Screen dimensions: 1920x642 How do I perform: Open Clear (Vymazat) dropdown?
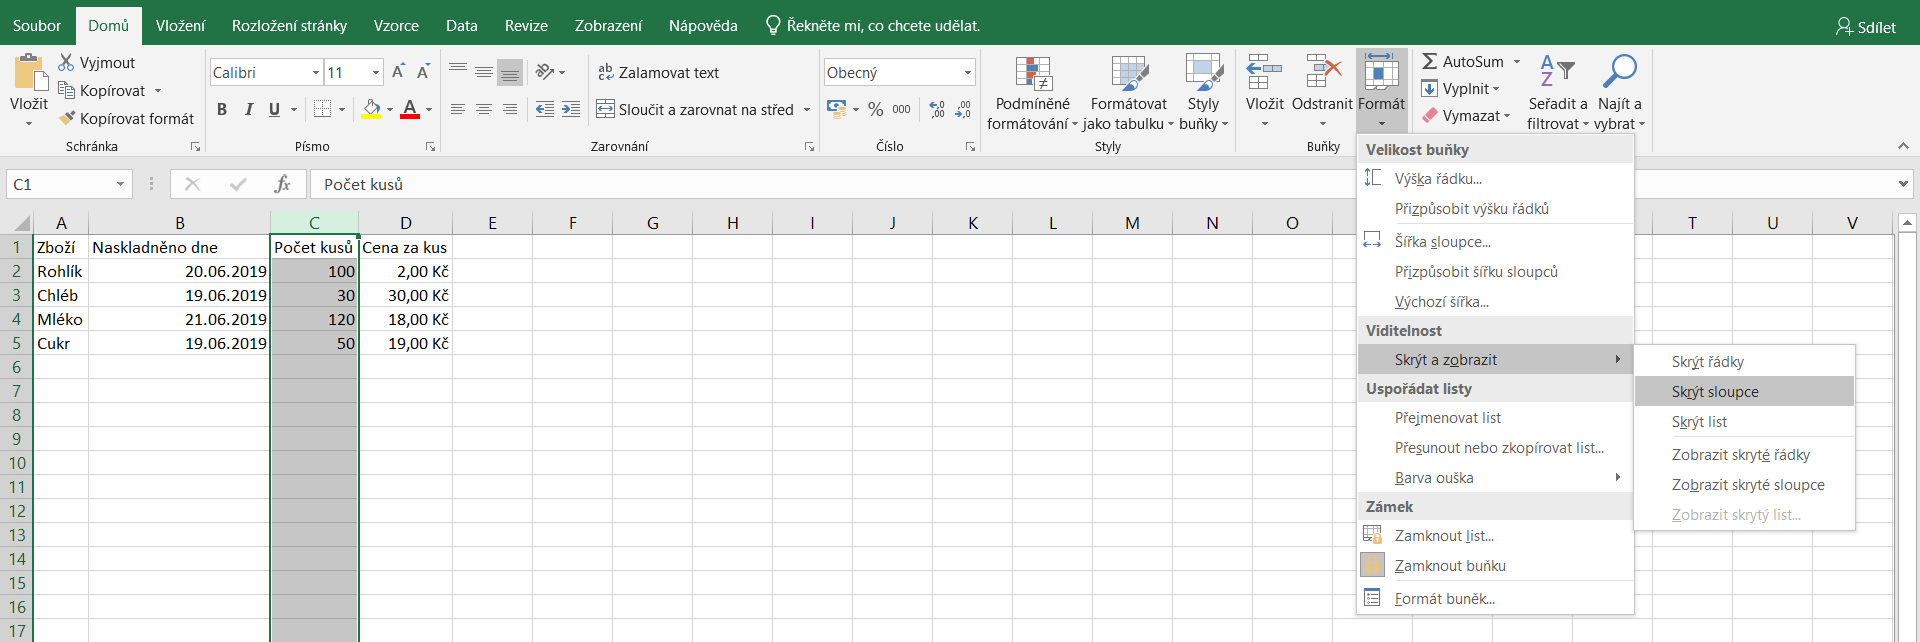(x=1465, y=115)
